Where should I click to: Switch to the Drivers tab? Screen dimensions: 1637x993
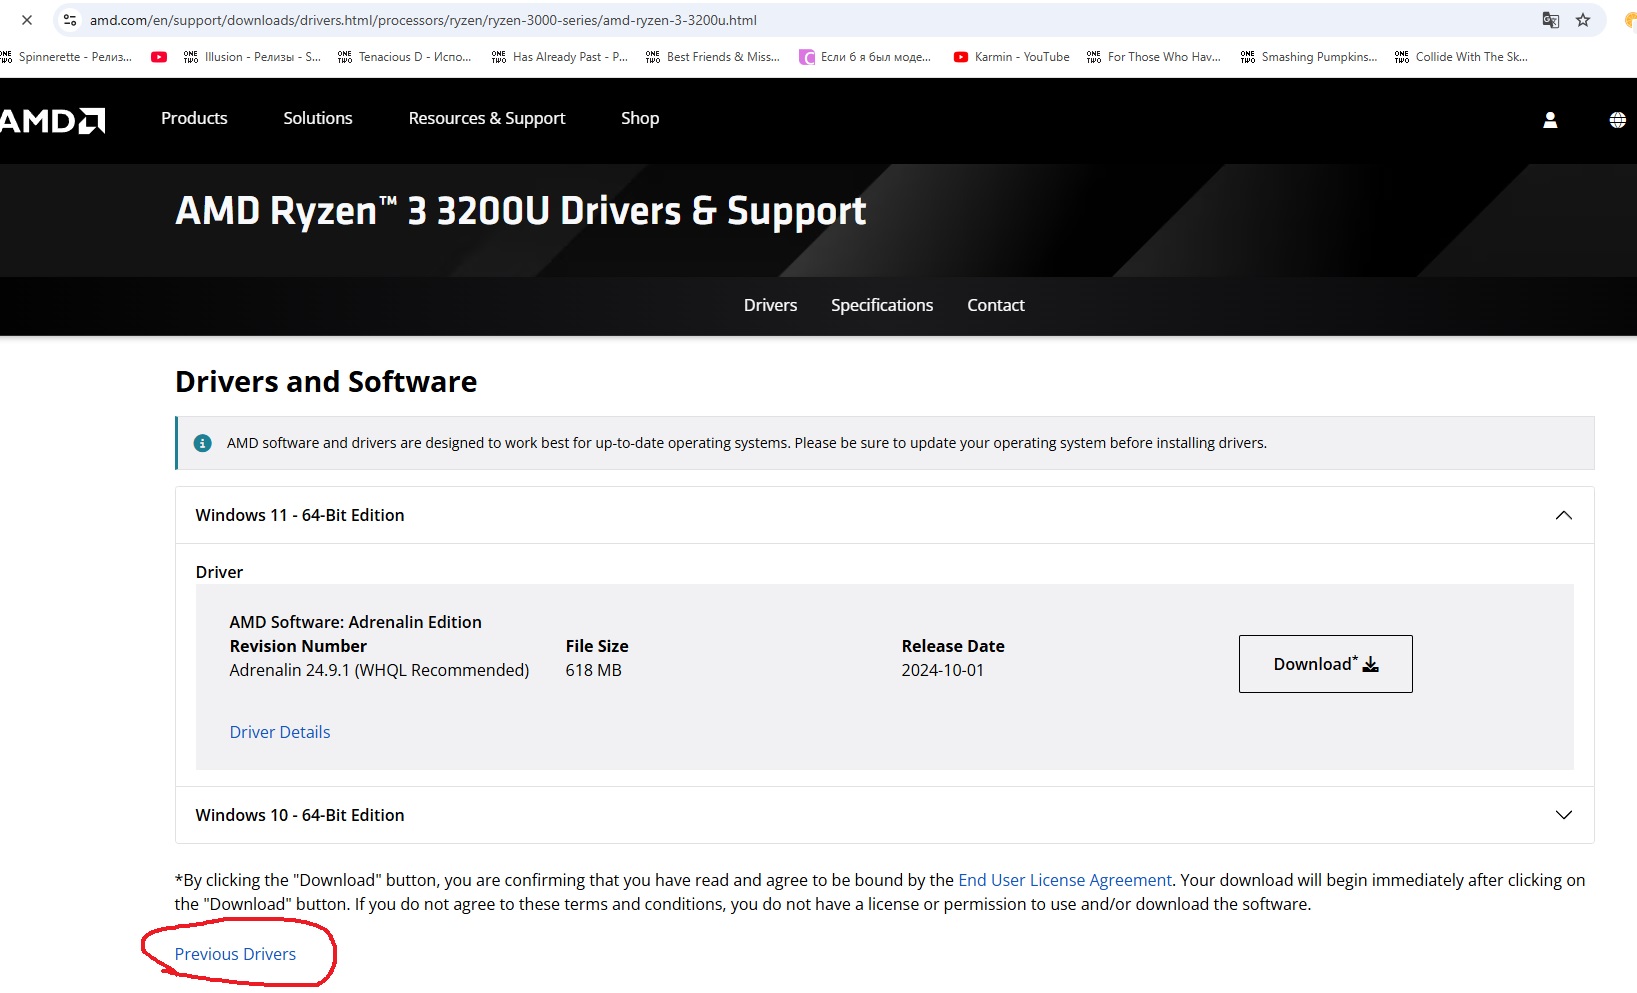click(x=770, y=305)
